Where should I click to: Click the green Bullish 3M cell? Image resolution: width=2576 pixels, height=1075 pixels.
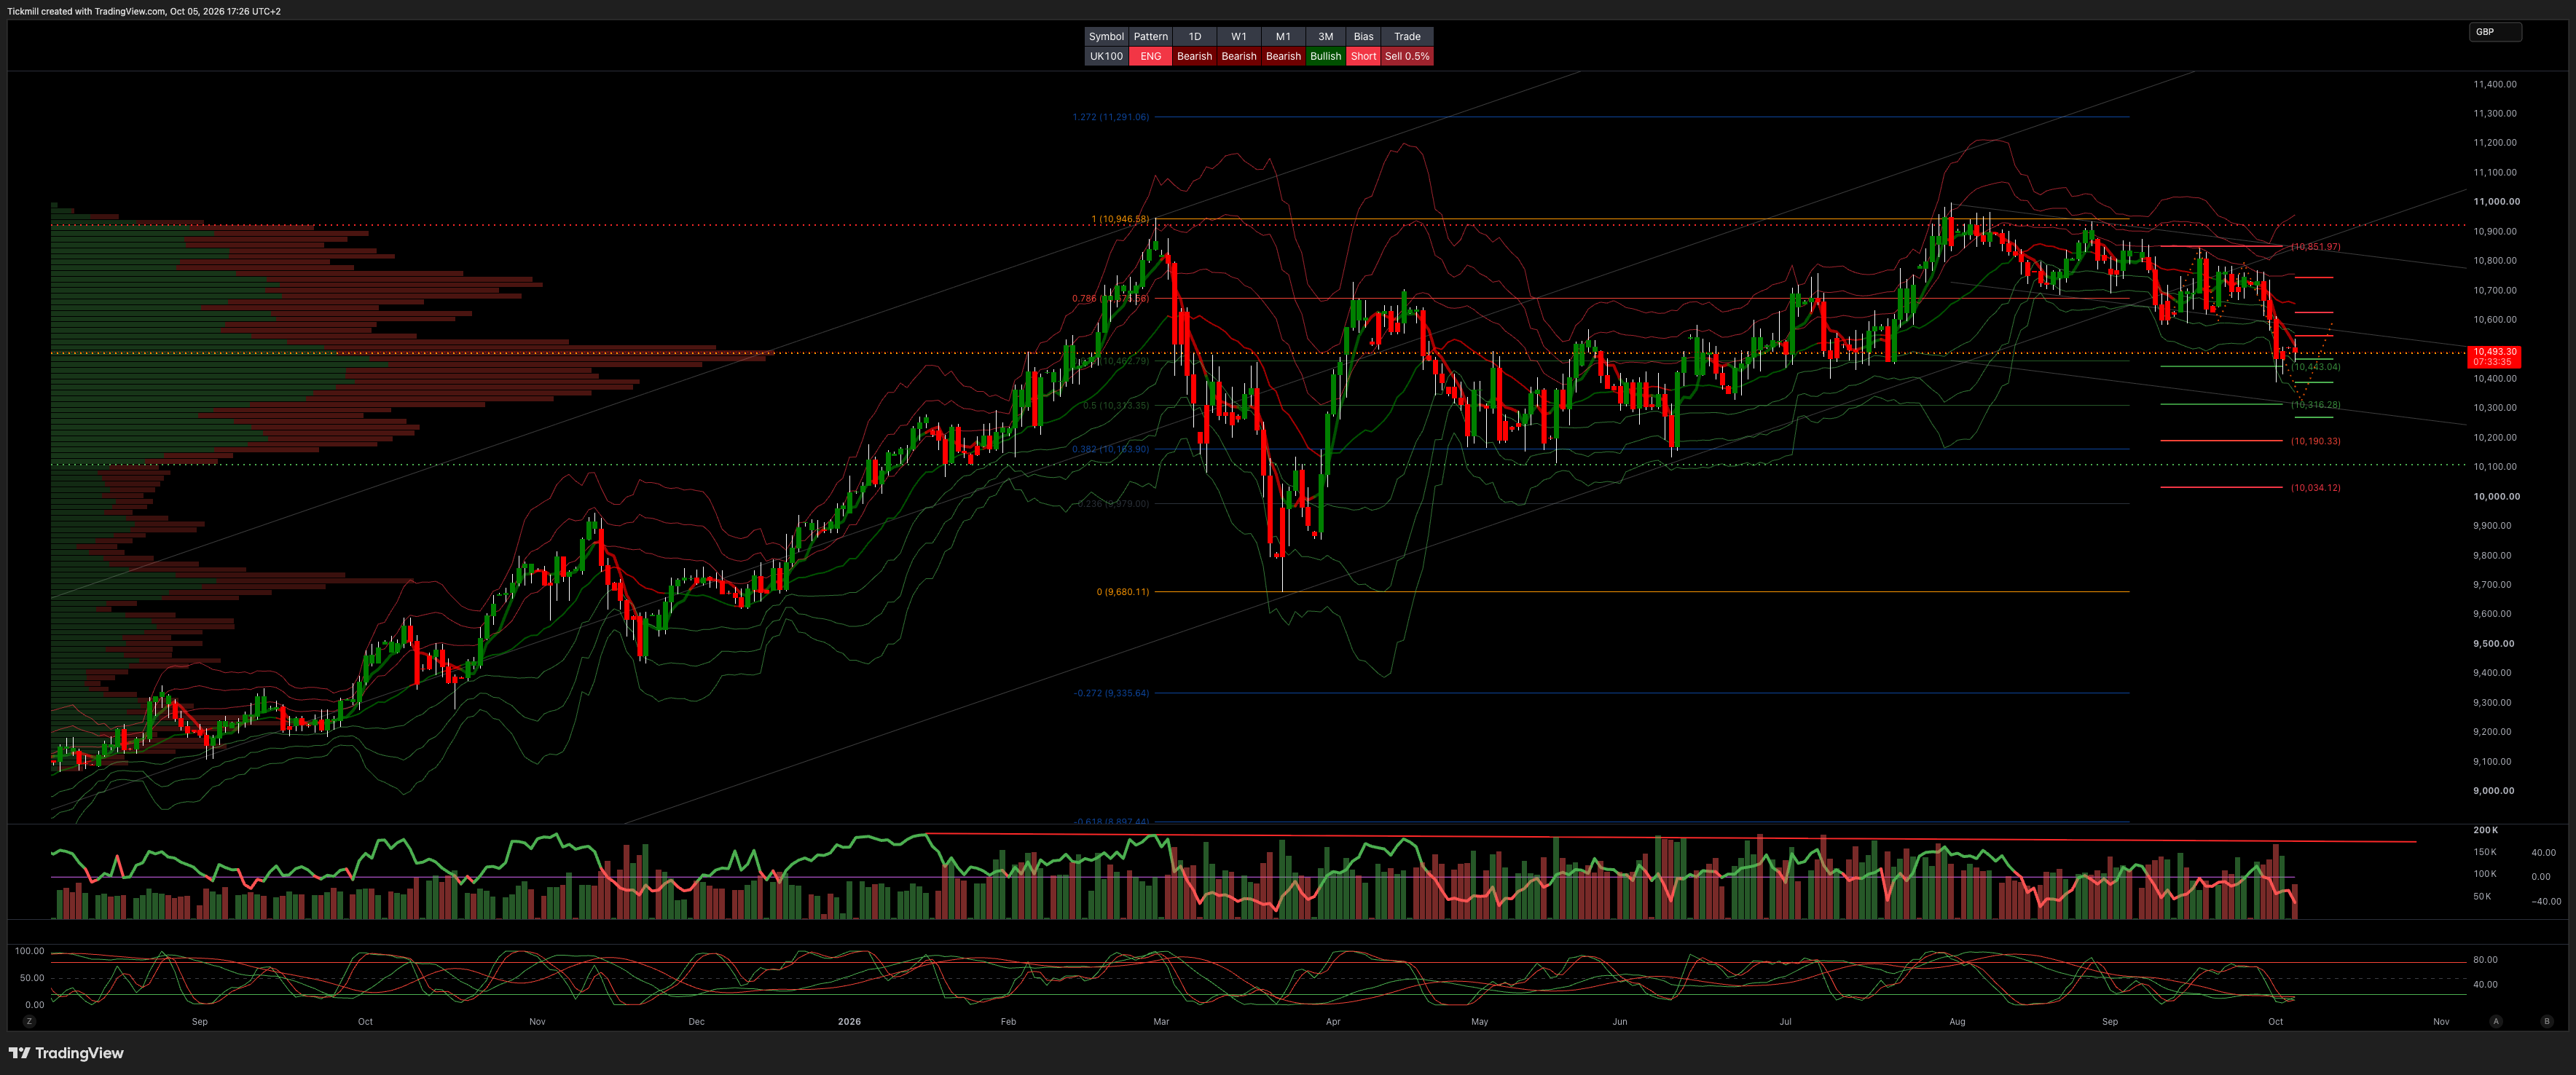[1325, 56]
